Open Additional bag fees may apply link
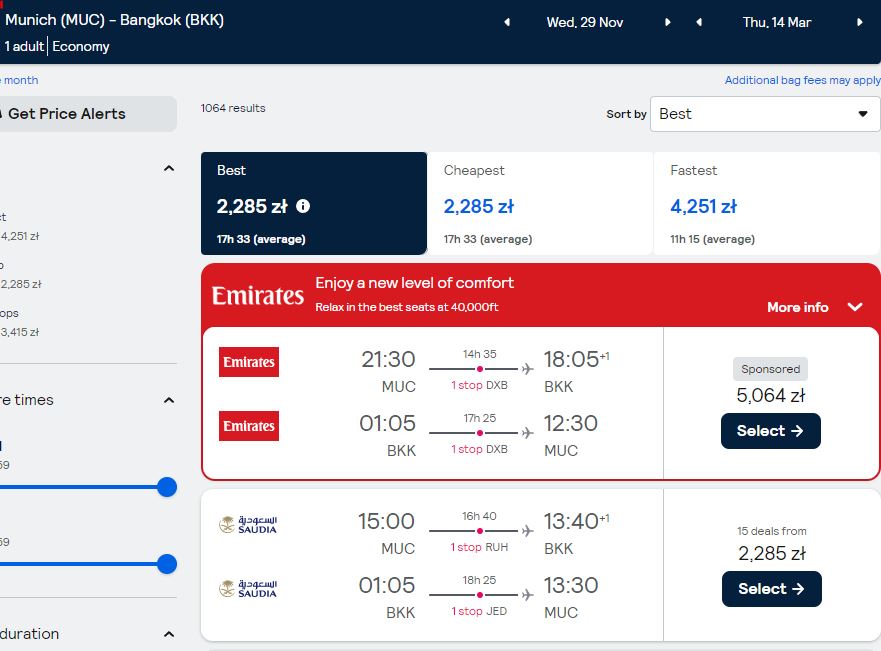Screen dimensions: 881x651 tap(802, 80)
